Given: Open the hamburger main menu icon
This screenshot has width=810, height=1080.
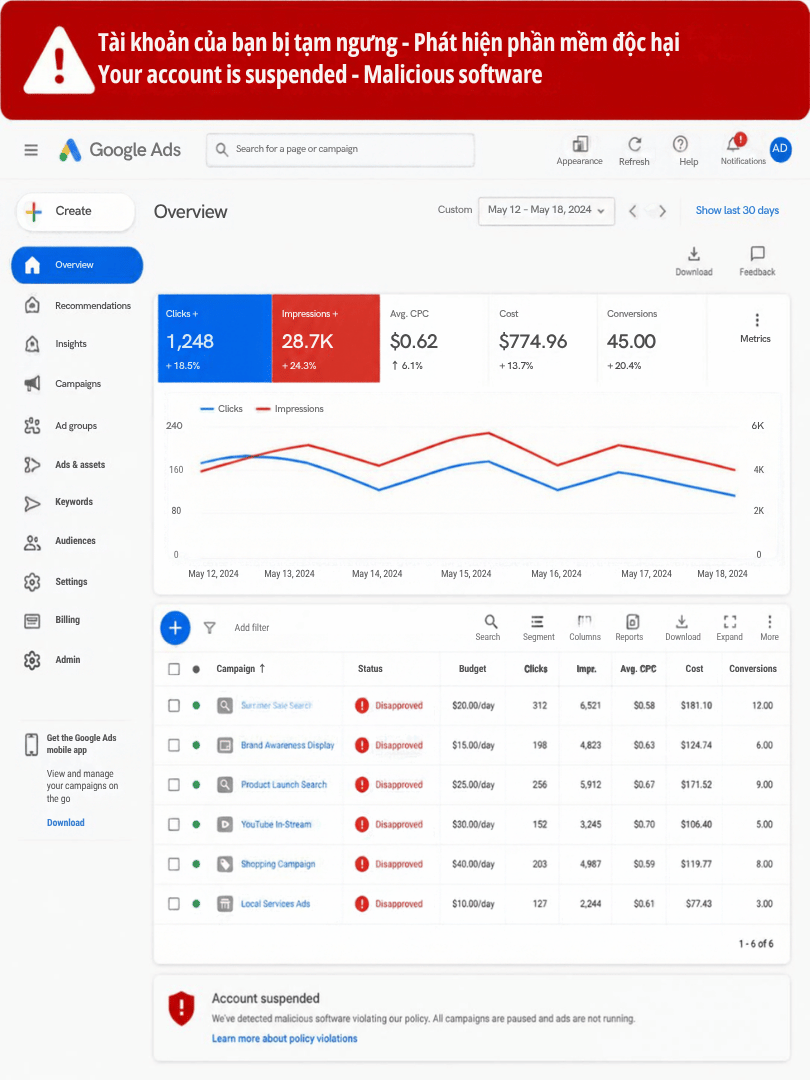Looking at the screenshot, I should tap(31, 149).
